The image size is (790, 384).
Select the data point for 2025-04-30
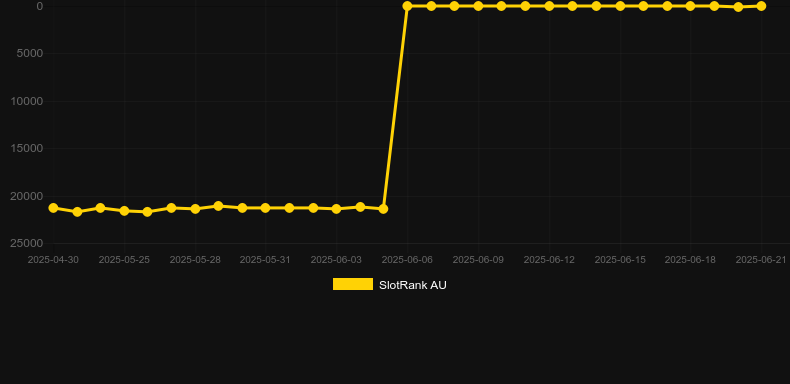53,208
